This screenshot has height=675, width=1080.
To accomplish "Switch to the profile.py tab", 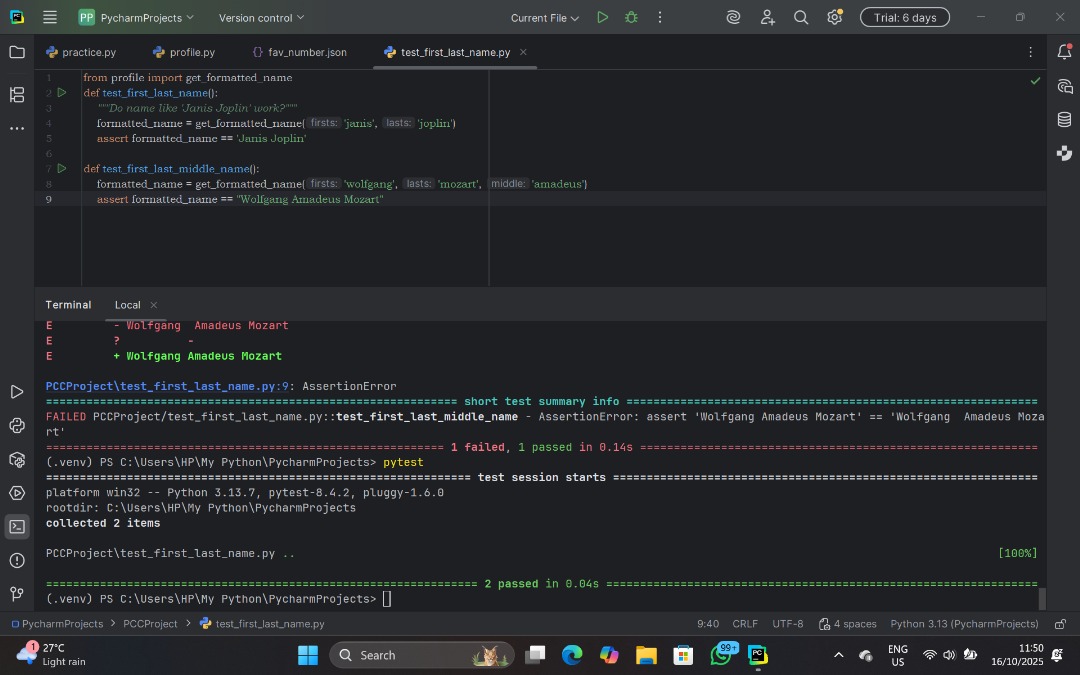I will [184, 52].
